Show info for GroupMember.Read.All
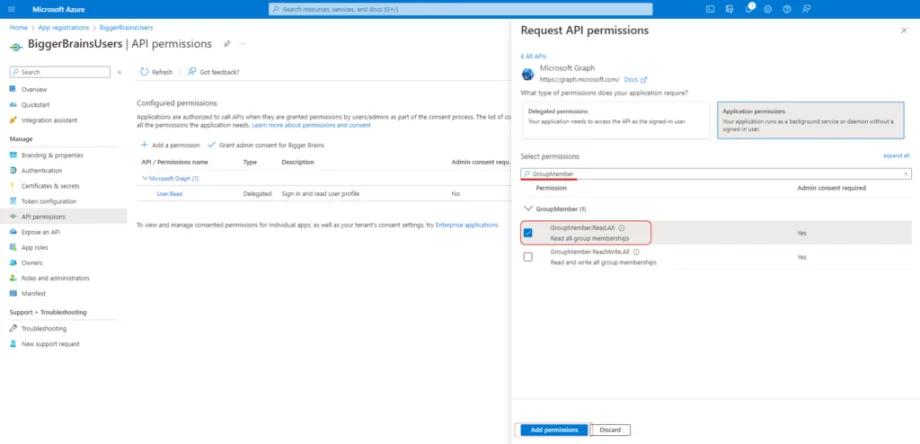This screenshot has height=444, width=920. [621, 228]
